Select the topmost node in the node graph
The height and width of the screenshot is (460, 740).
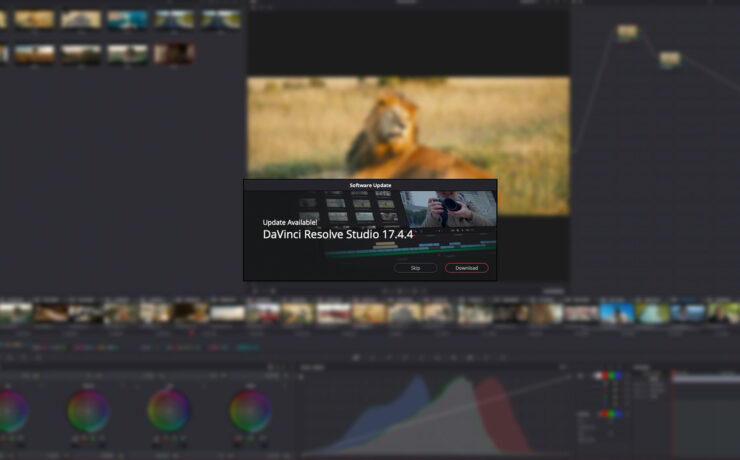627,32
